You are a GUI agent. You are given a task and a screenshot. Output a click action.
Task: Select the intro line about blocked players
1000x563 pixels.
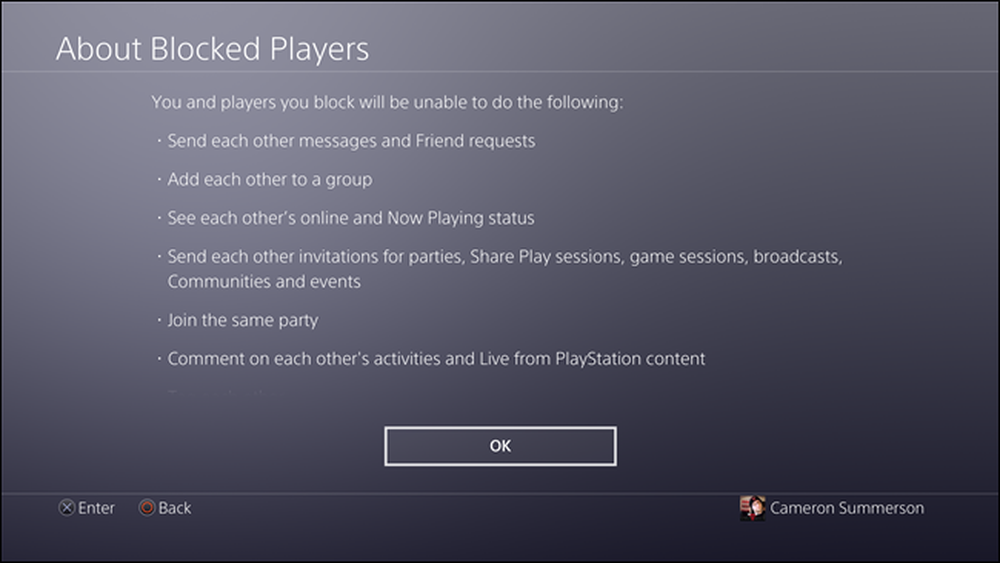(x=387, y=102)
